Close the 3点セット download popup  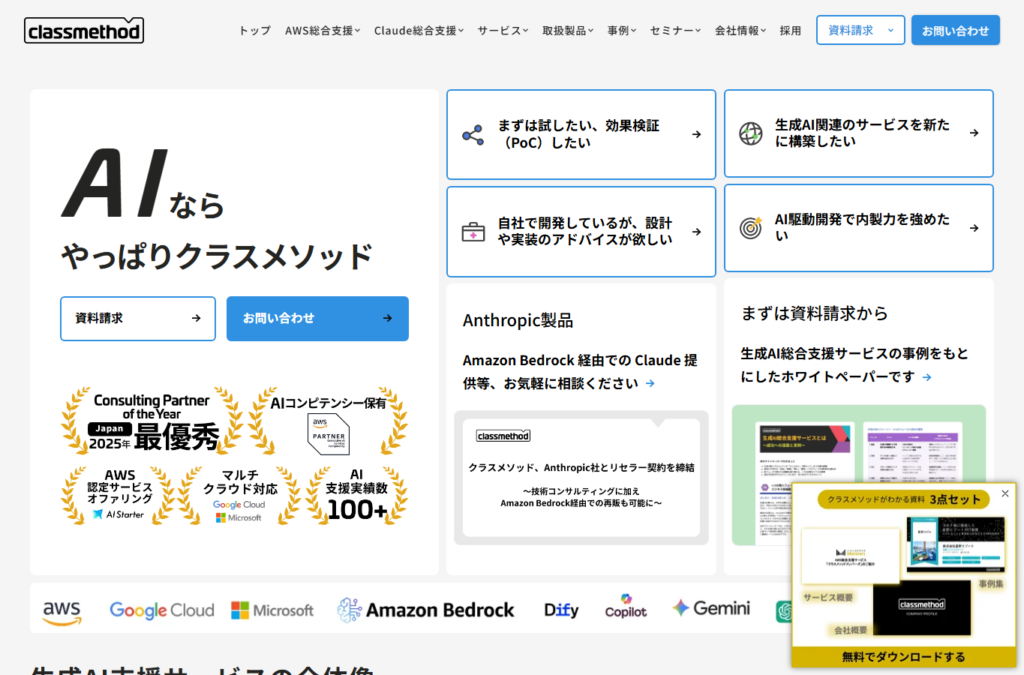pyautogui.click(x=1005, y=494)
